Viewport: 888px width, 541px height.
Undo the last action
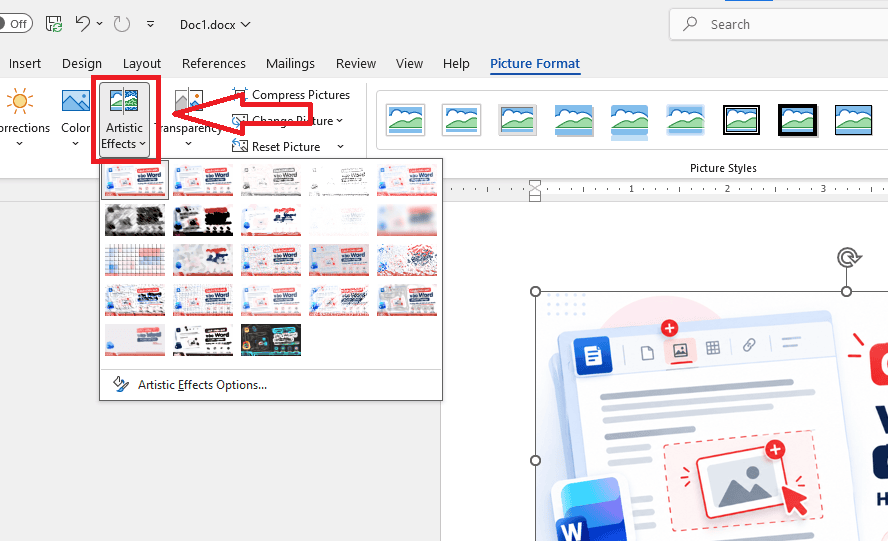(83, 24)
